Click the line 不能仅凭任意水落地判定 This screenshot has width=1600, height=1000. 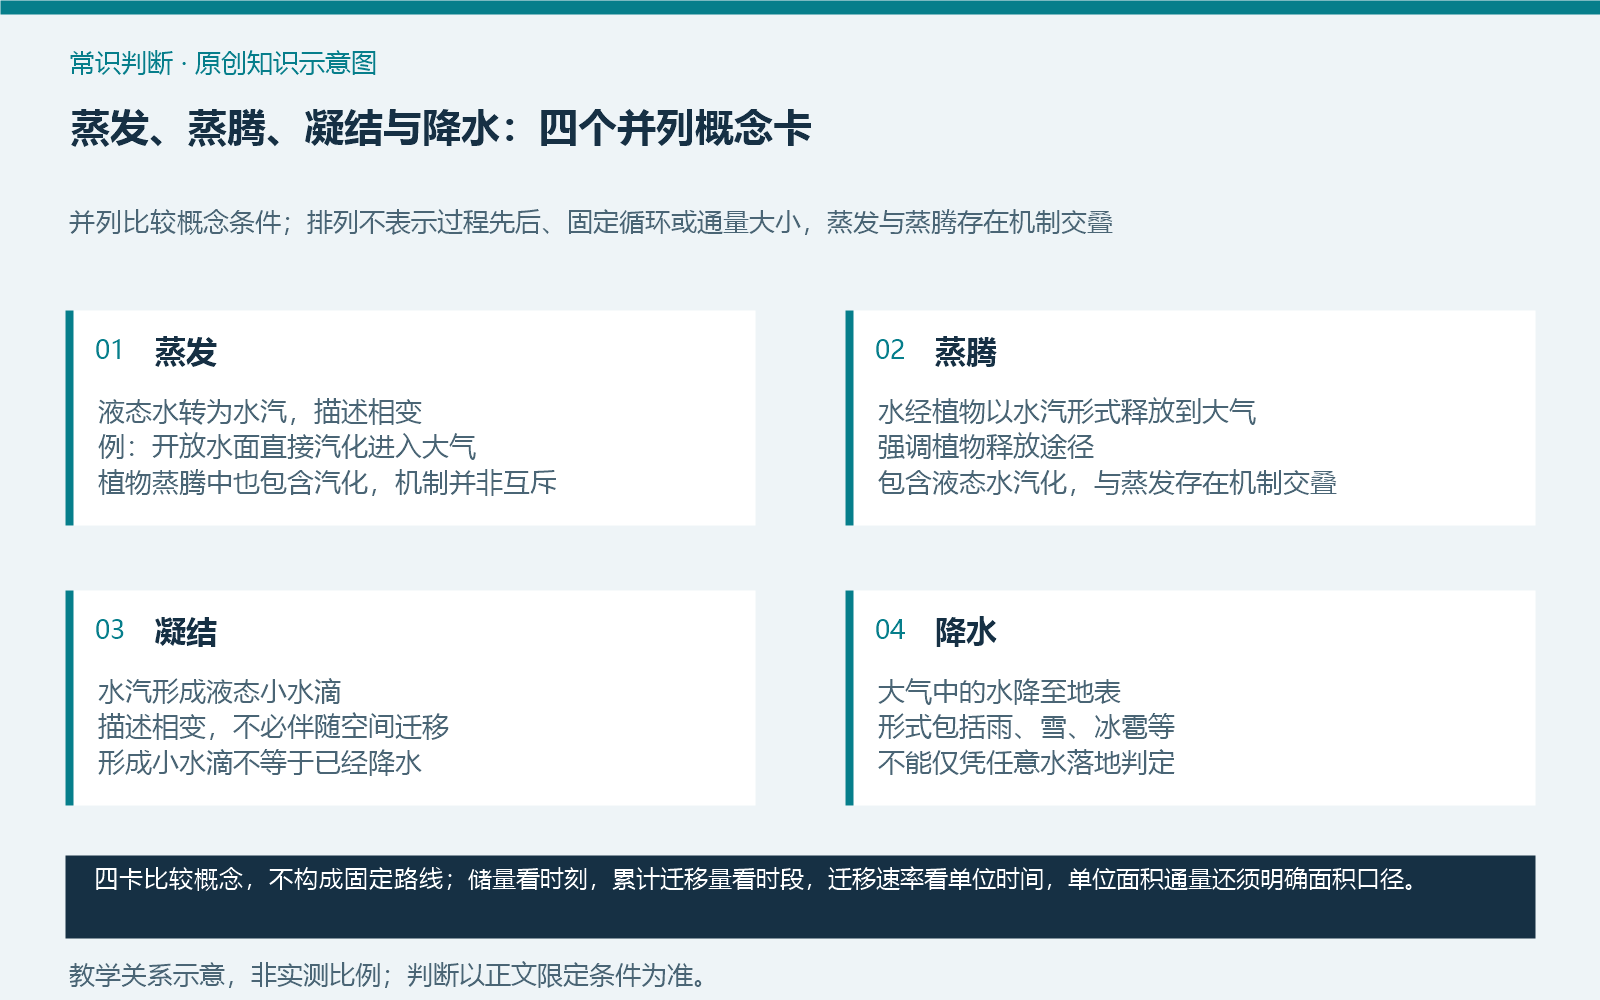click(x=1026, y=763)
